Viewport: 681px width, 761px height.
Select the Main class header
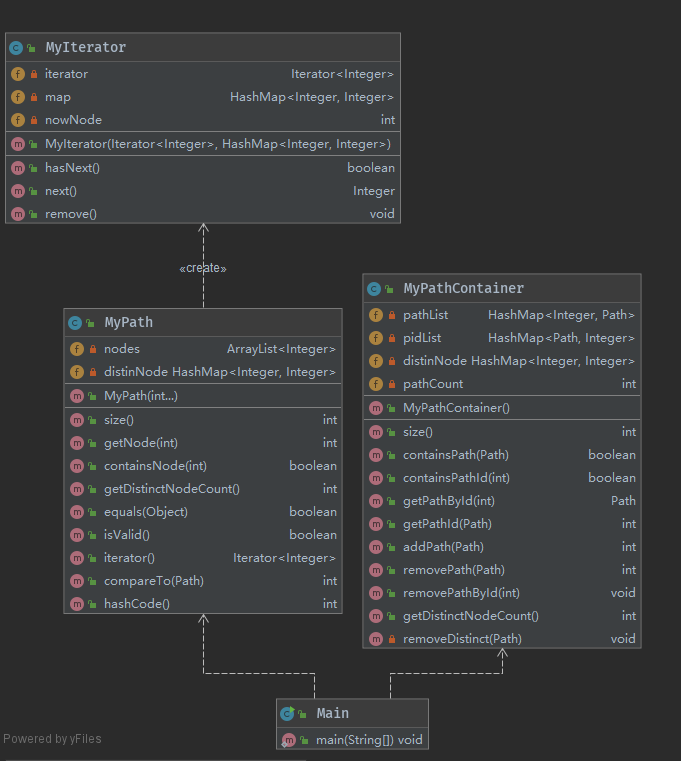(352, 713)
